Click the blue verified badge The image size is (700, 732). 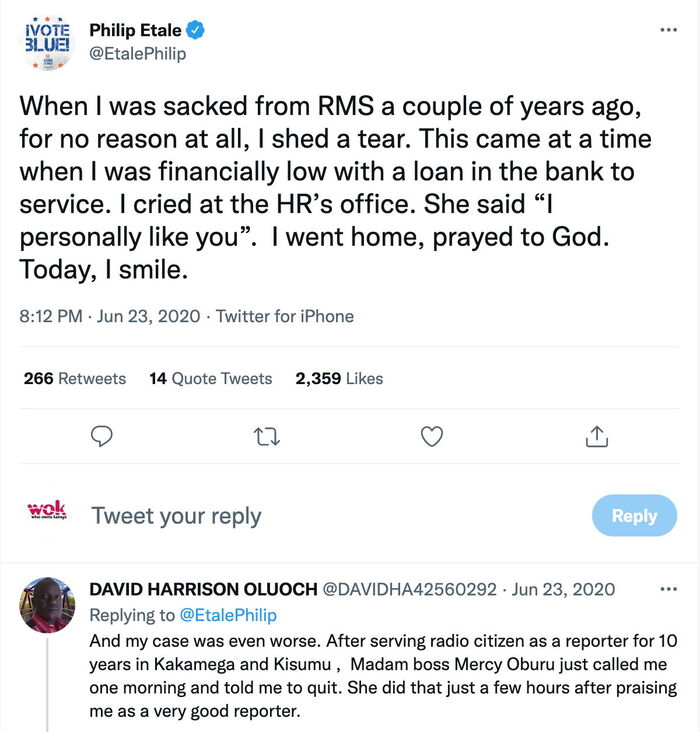197,31
